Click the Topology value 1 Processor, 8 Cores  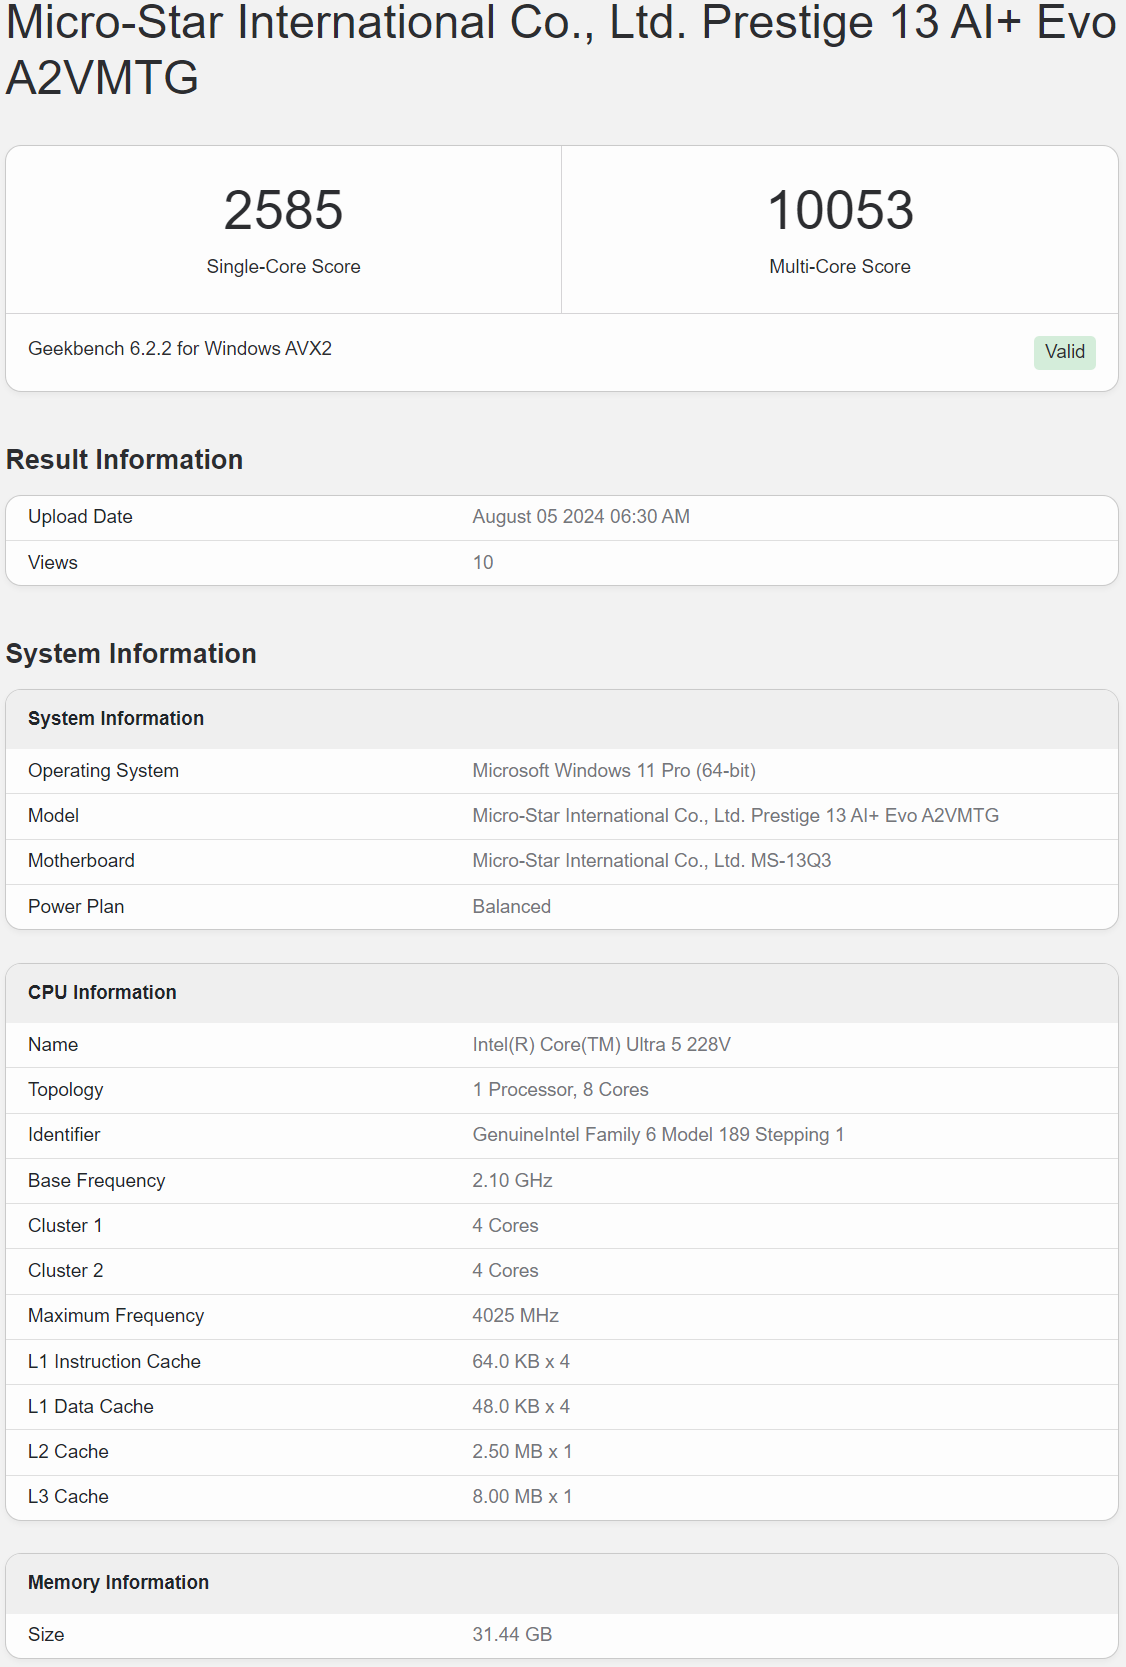point(561,1090)
